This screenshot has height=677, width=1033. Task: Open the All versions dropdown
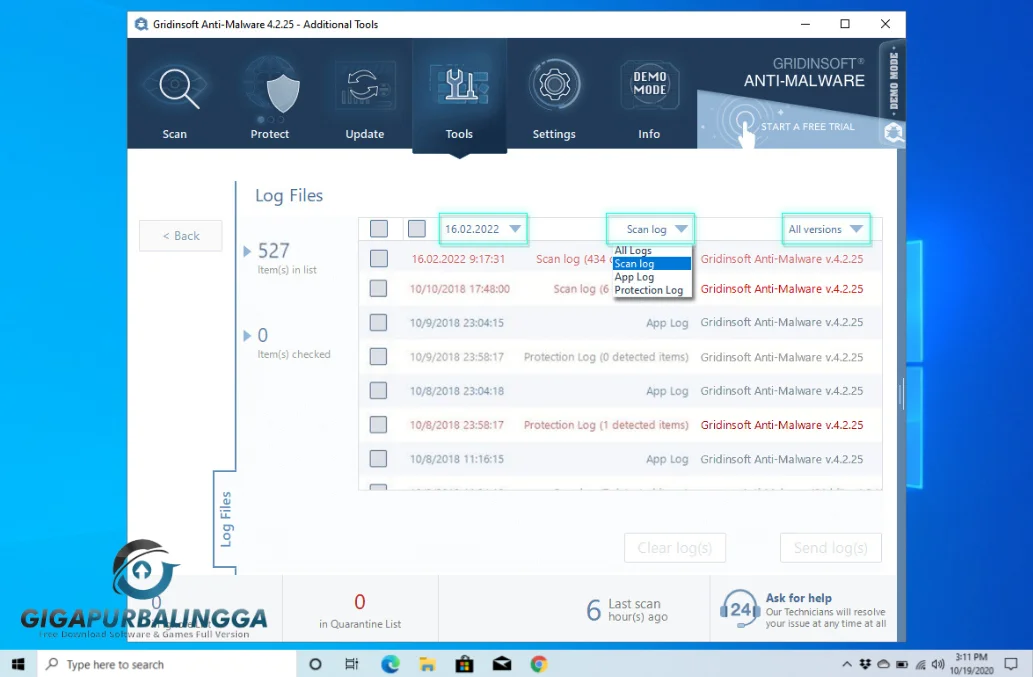click(x=825, y=229)
